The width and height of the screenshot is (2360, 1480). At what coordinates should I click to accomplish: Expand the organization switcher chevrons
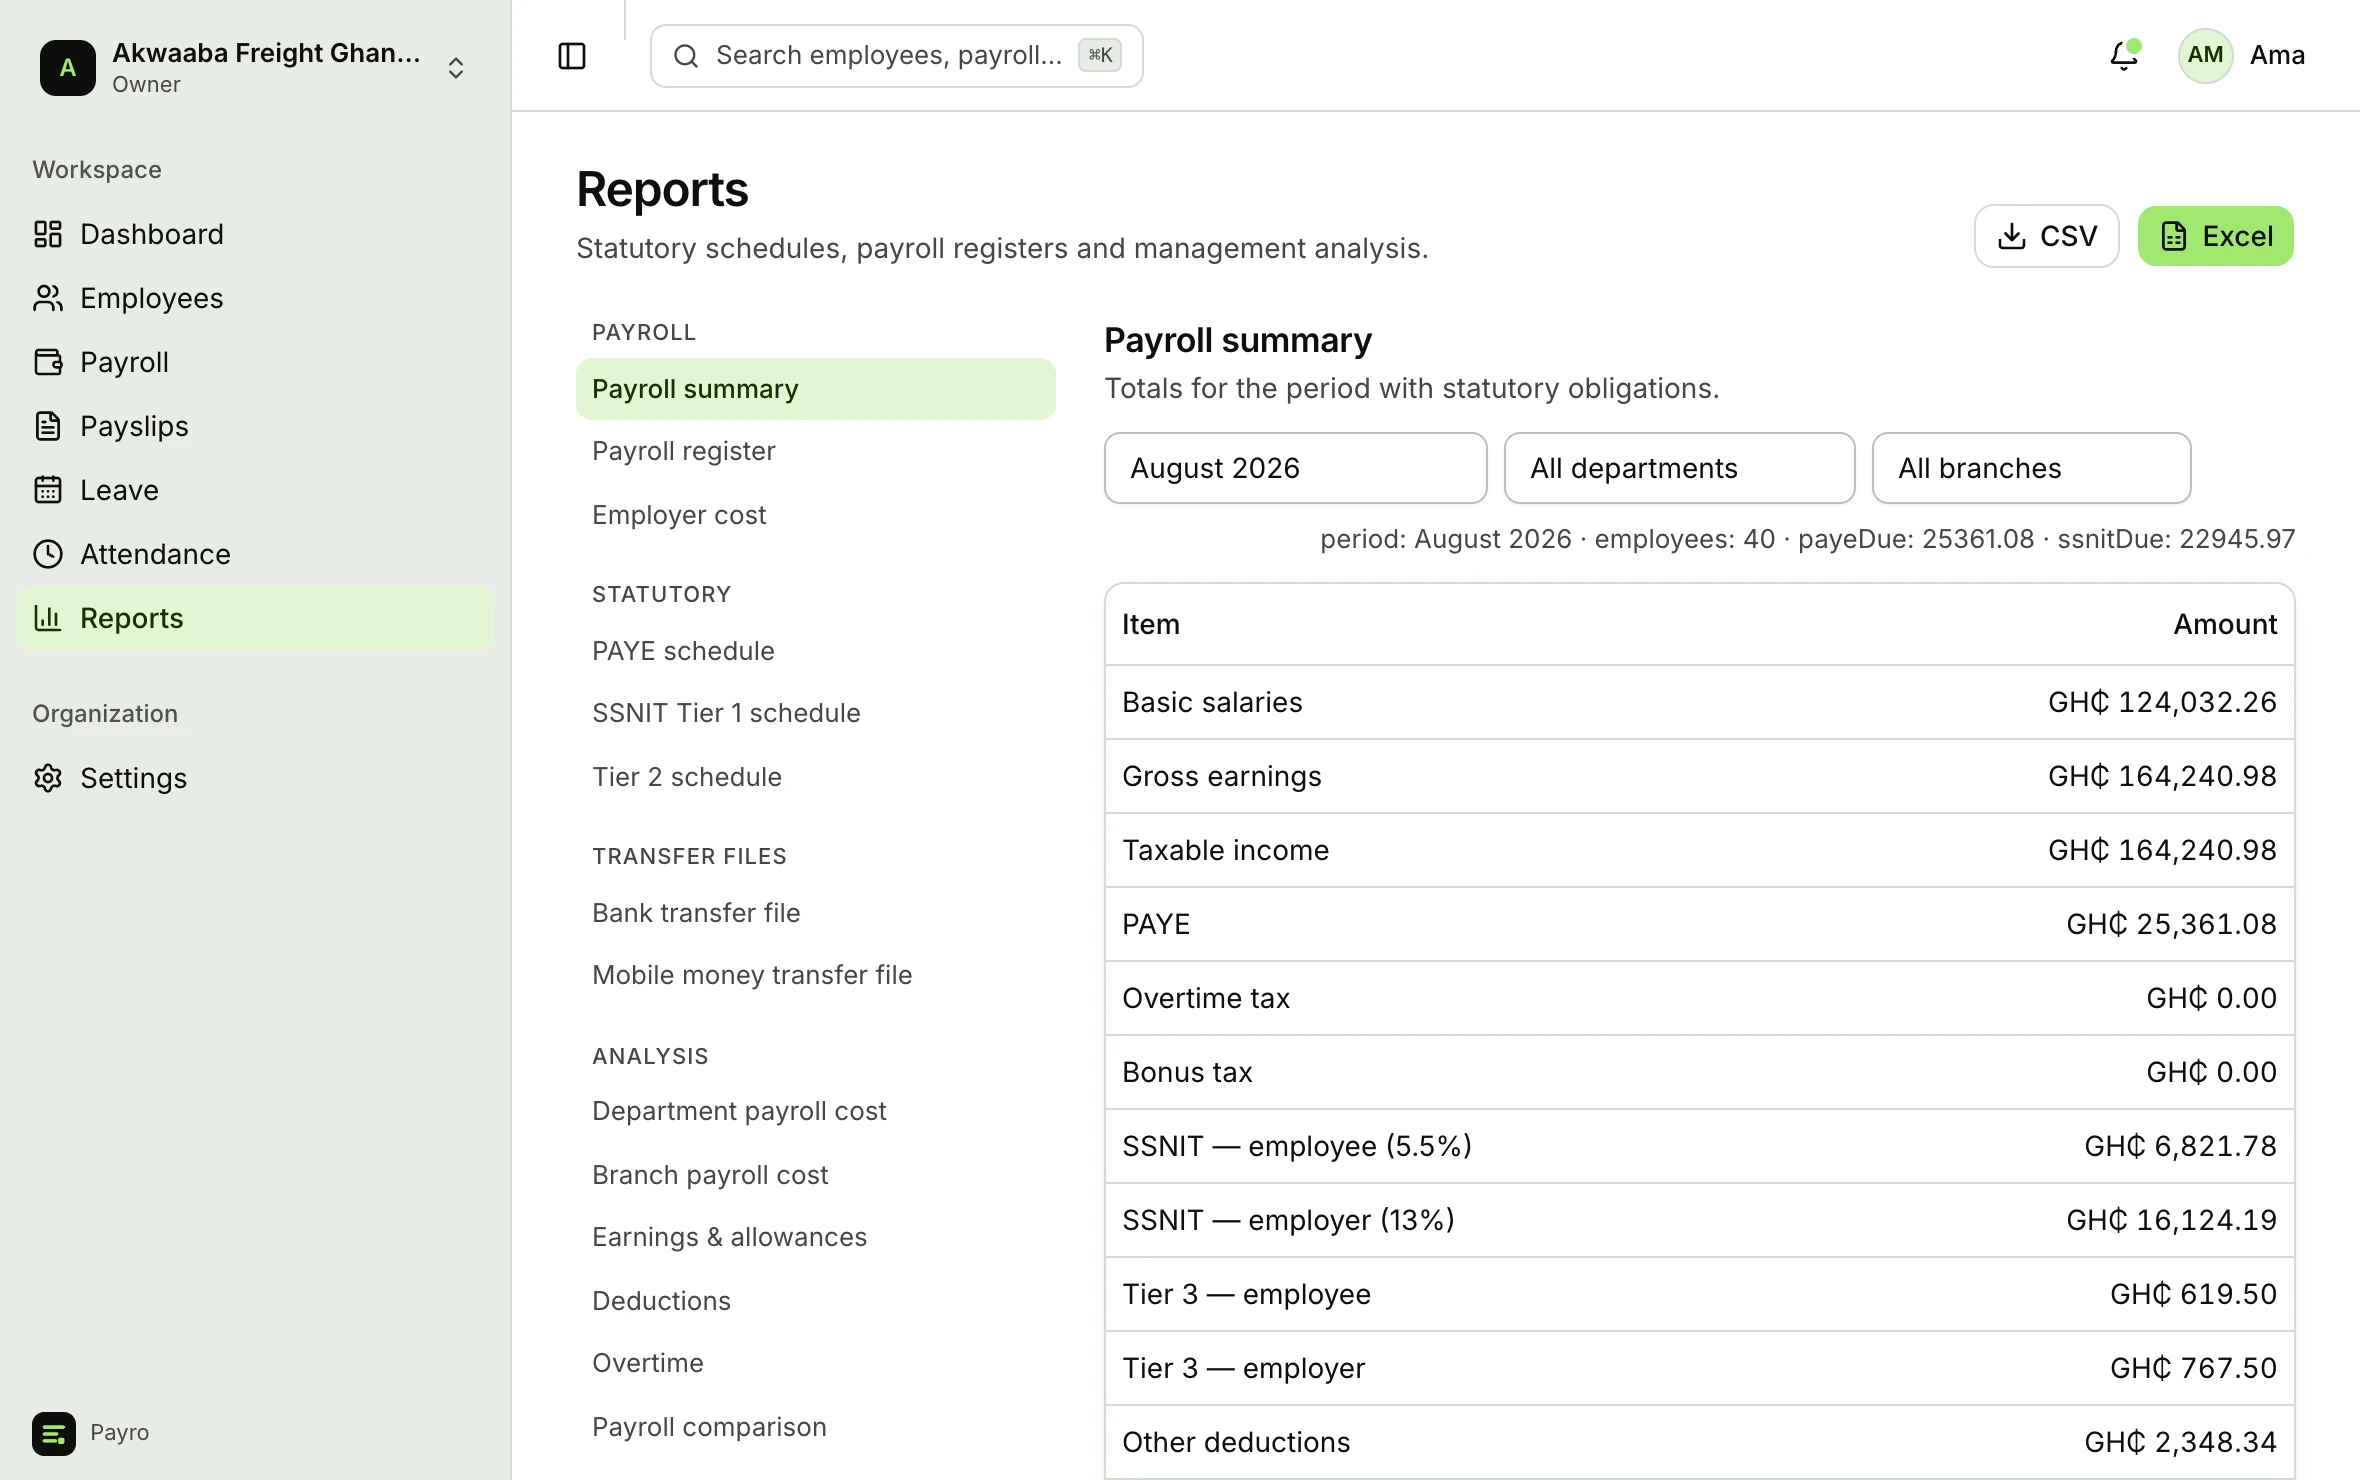point(456,68)
